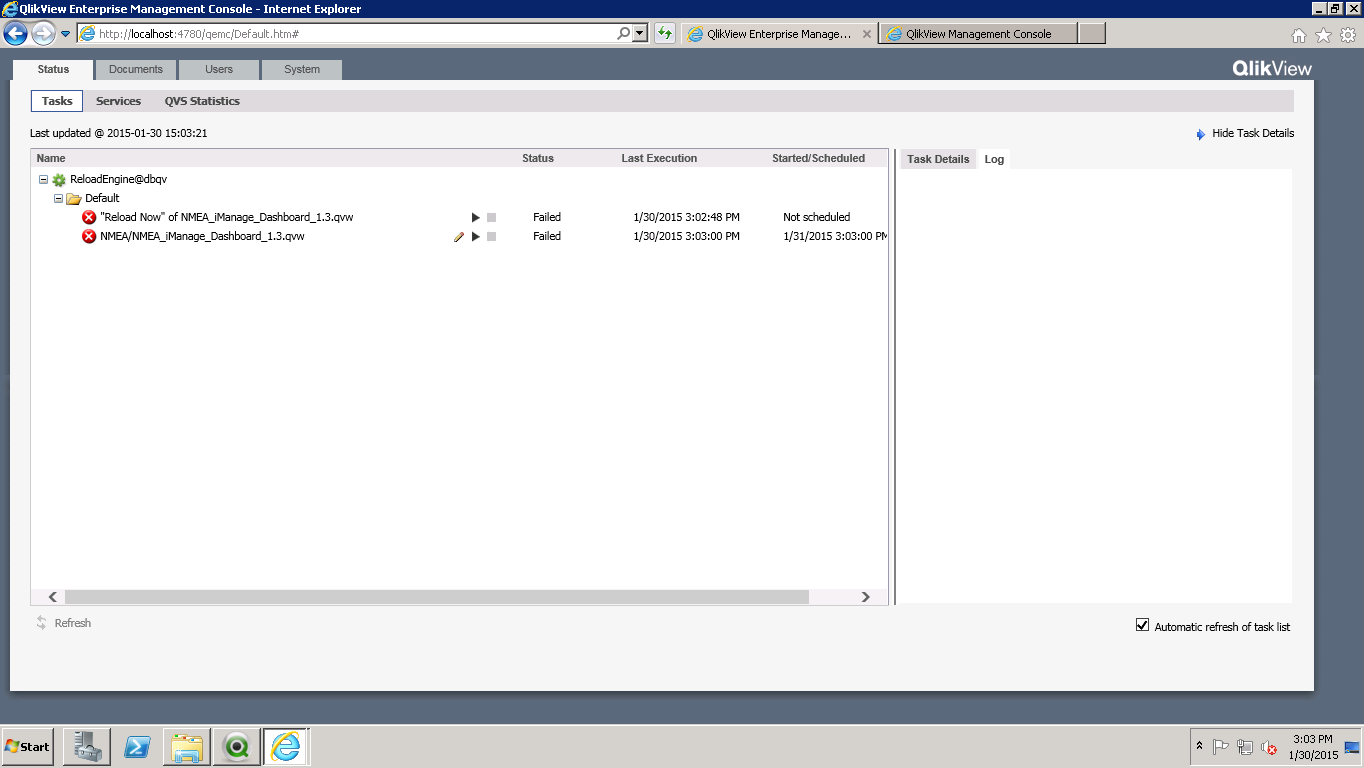Image resolution: width=1364 pixels, height=768 pixels.
Task: Launch PowerShell from taskbar
Action: pyautogui.click(x=137, y=746)
